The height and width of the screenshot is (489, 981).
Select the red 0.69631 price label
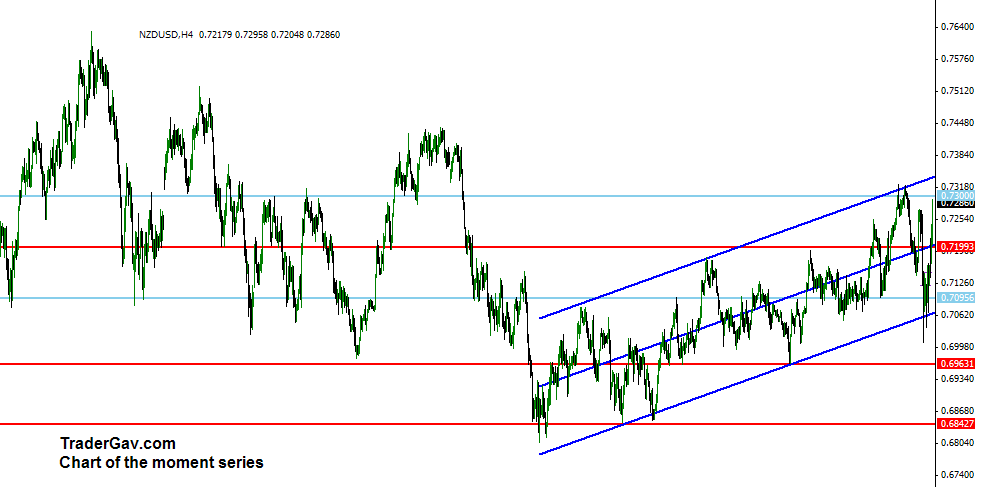pyautogui.click(x=956, y=364)
